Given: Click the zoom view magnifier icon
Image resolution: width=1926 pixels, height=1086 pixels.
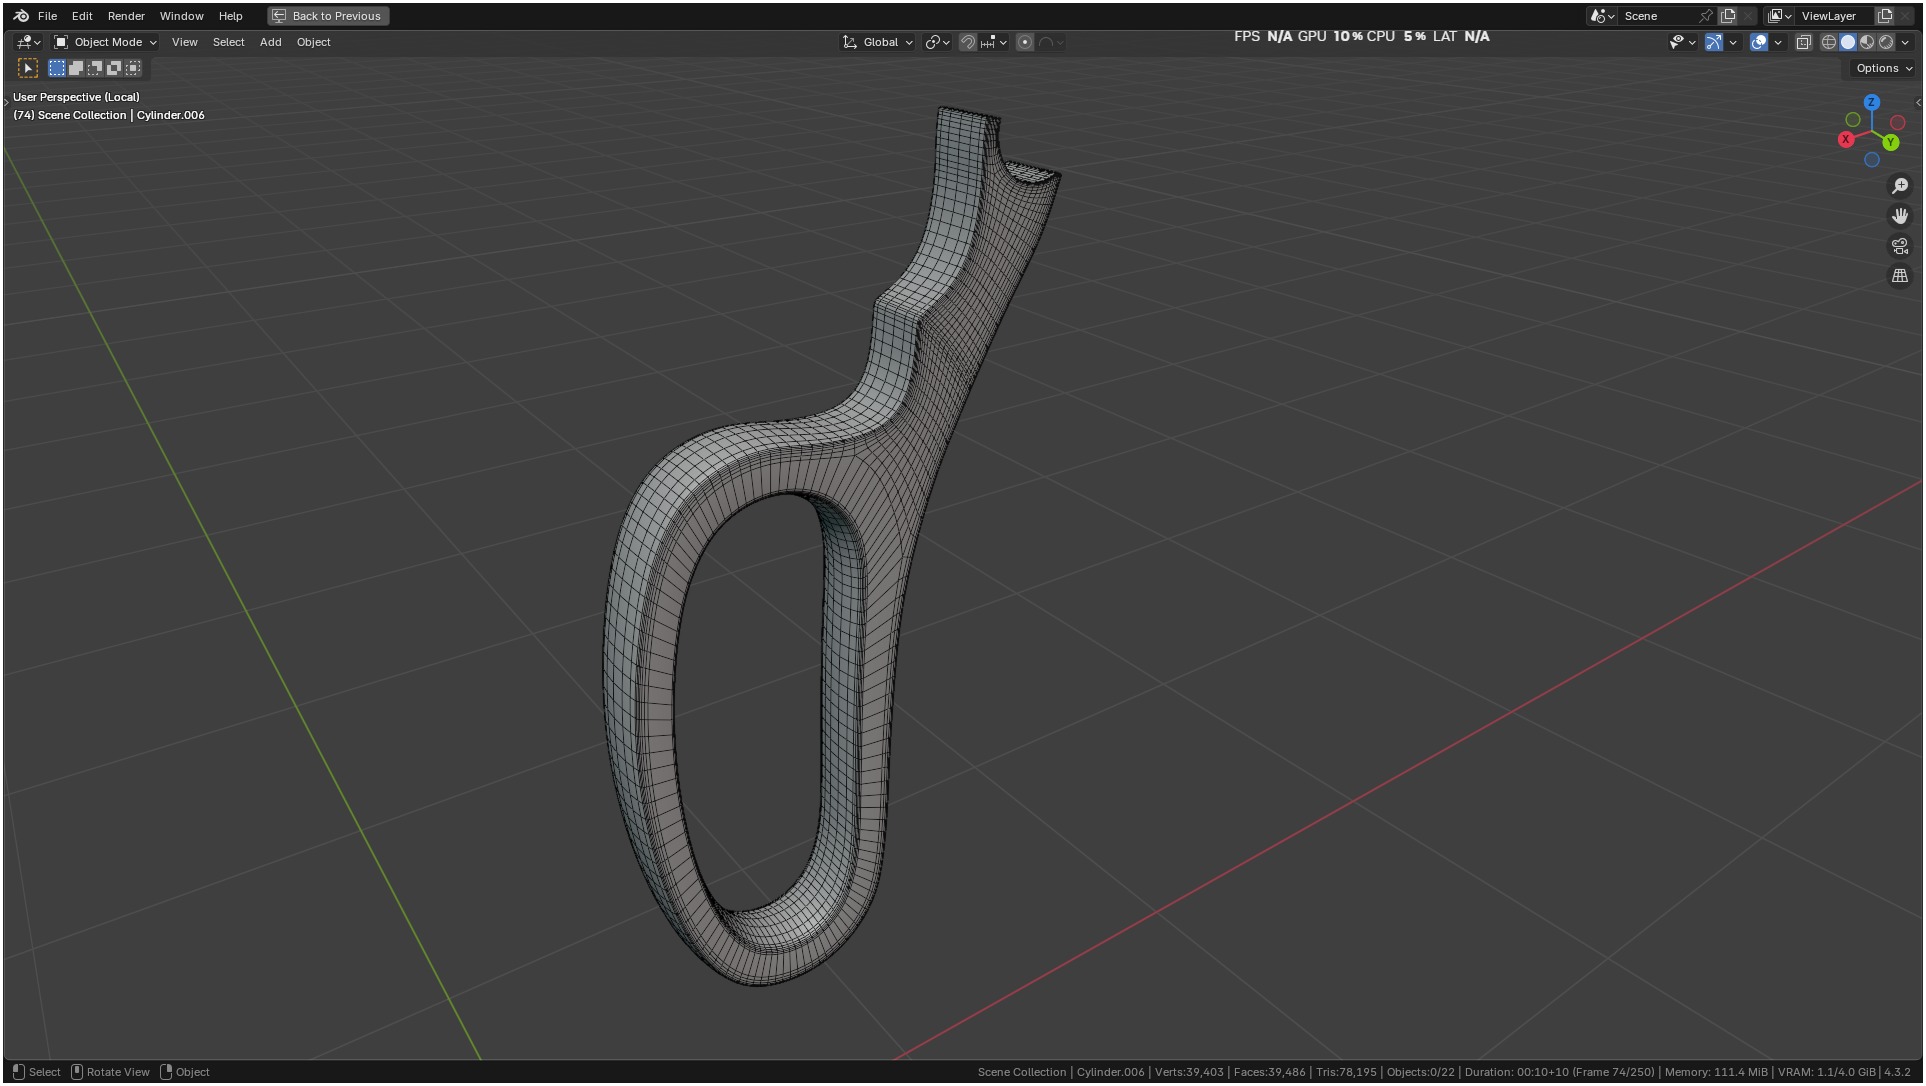Looking at the screenshot, I should (x=1900, y=186).
